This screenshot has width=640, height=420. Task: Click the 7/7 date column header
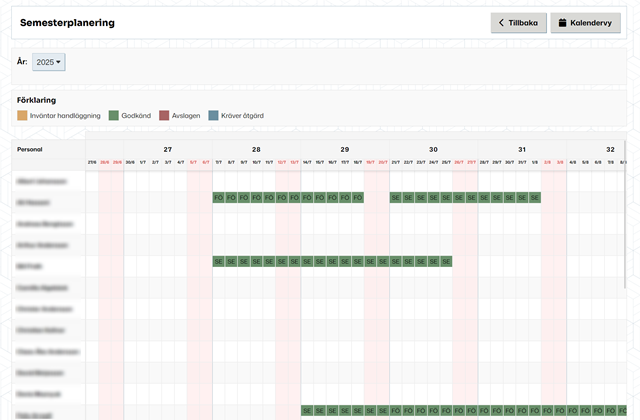(x=219, y=162)
